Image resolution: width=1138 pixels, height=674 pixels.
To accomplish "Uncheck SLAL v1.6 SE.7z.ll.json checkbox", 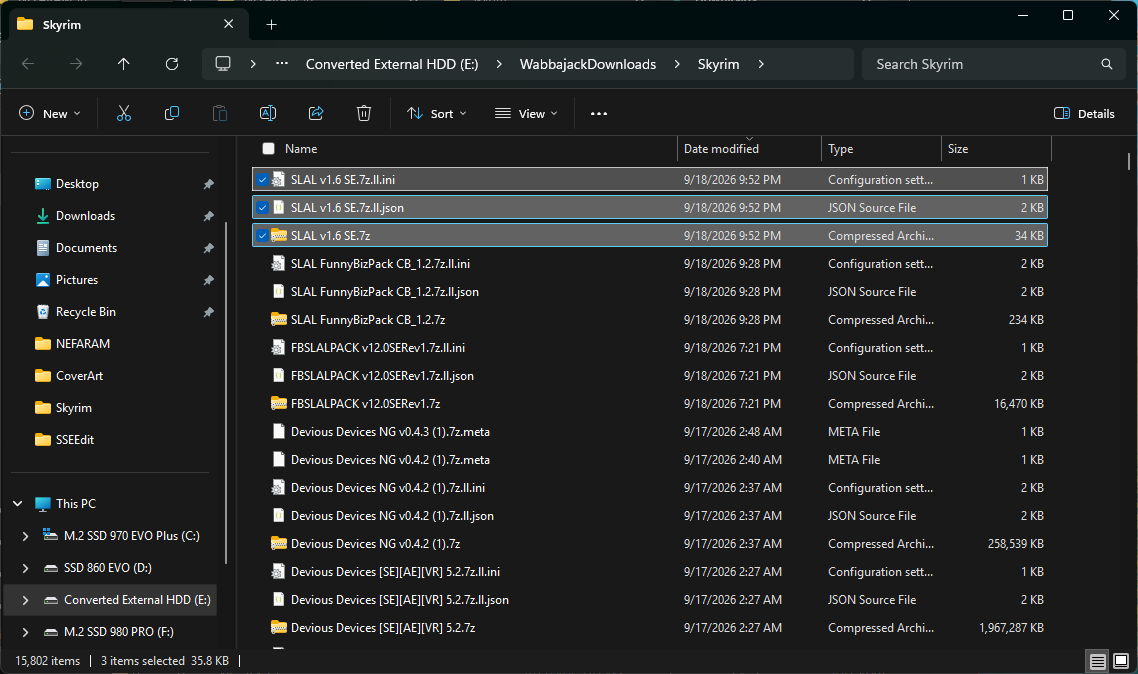I will tap(263, 207).
